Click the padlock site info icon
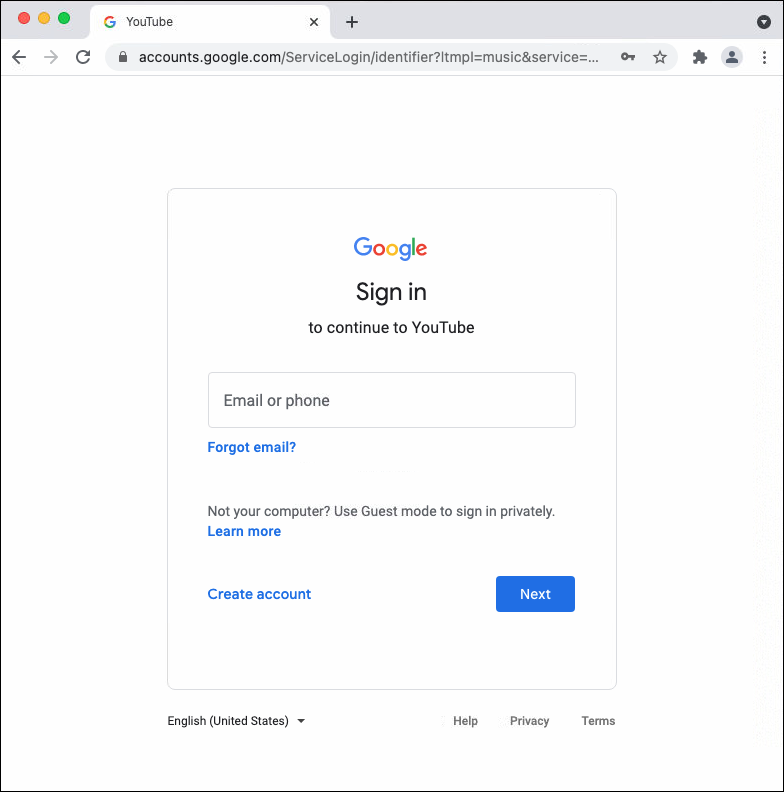 [x=124, y=57]
